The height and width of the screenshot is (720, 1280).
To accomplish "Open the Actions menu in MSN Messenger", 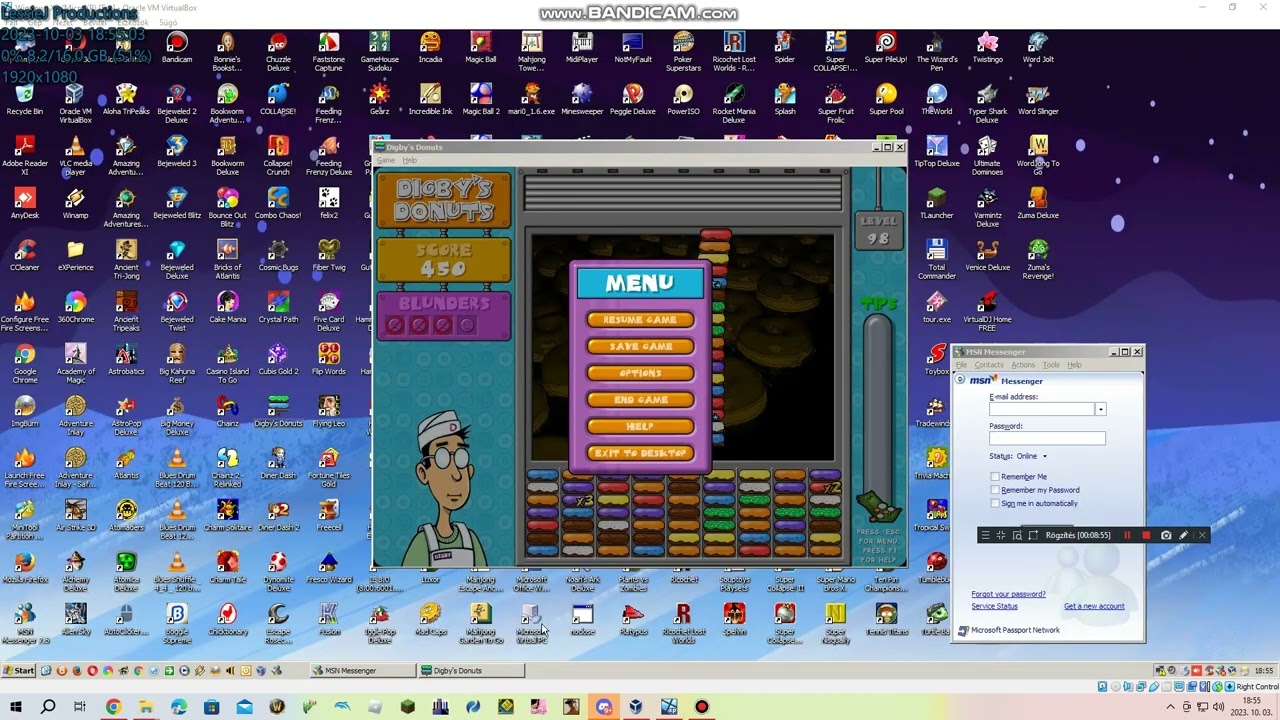I will point(1023,365).
